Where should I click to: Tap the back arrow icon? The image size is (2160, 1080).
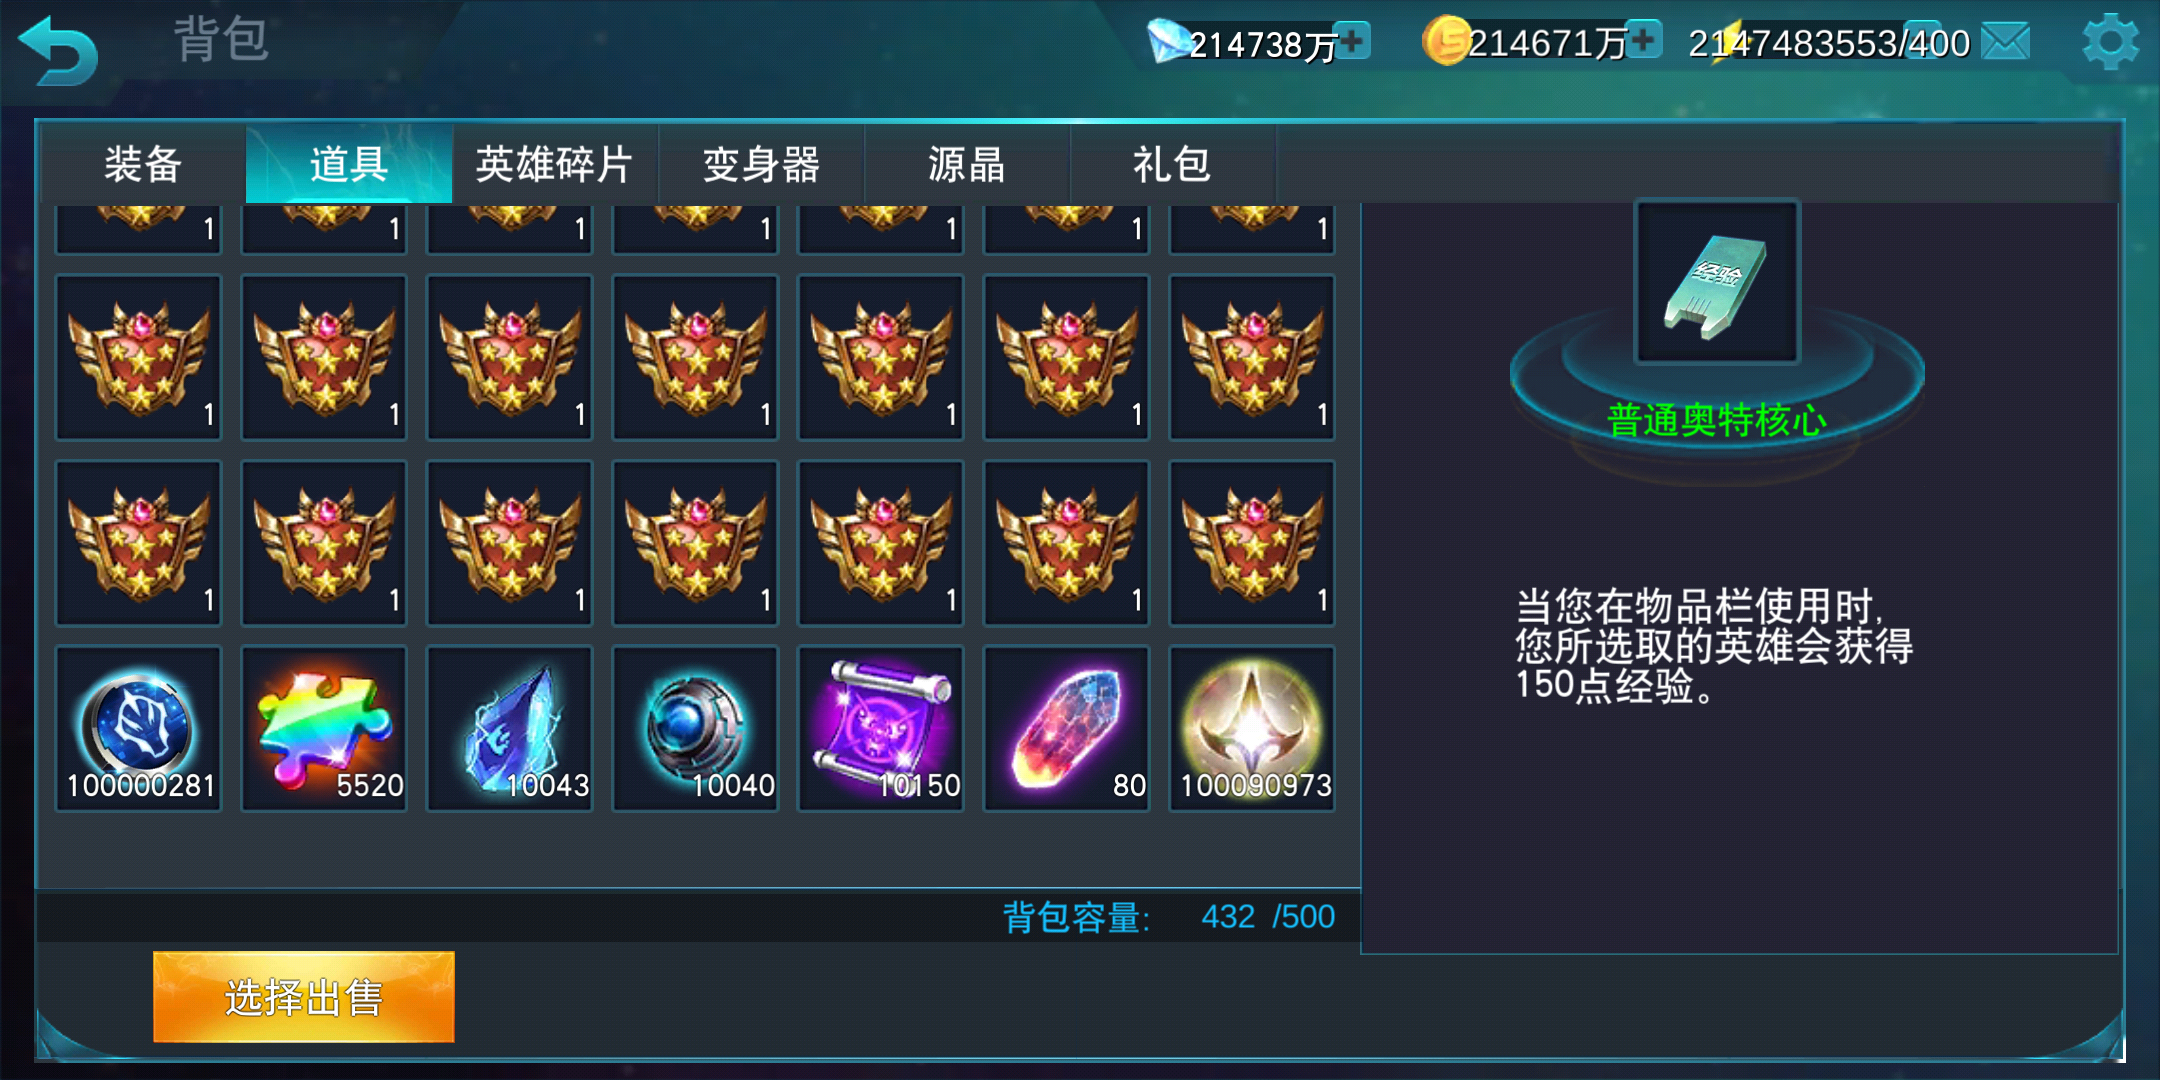pyautogui.click(x=58, y=52)
